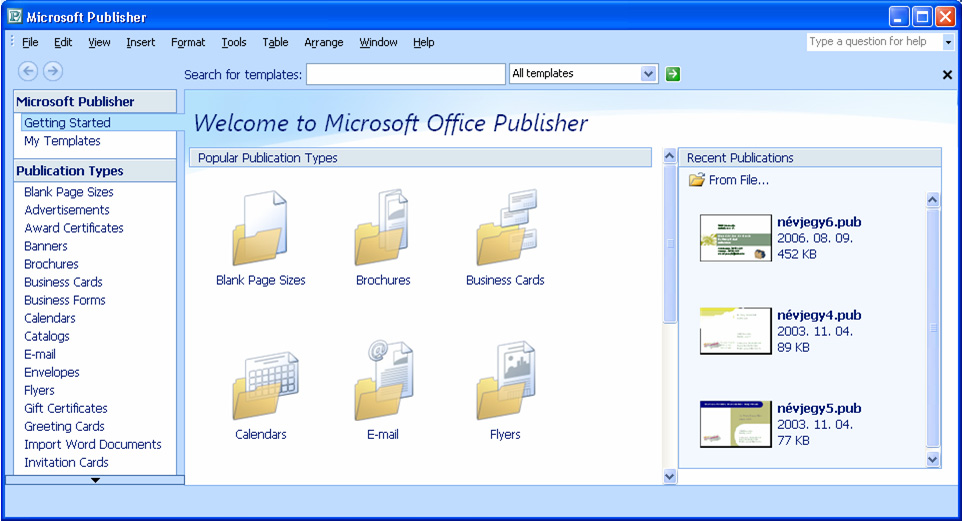This screenshot has height=522, width=962.
Task: Click the Recent Publications scroll up arrow
Action: tap(933, 200)
